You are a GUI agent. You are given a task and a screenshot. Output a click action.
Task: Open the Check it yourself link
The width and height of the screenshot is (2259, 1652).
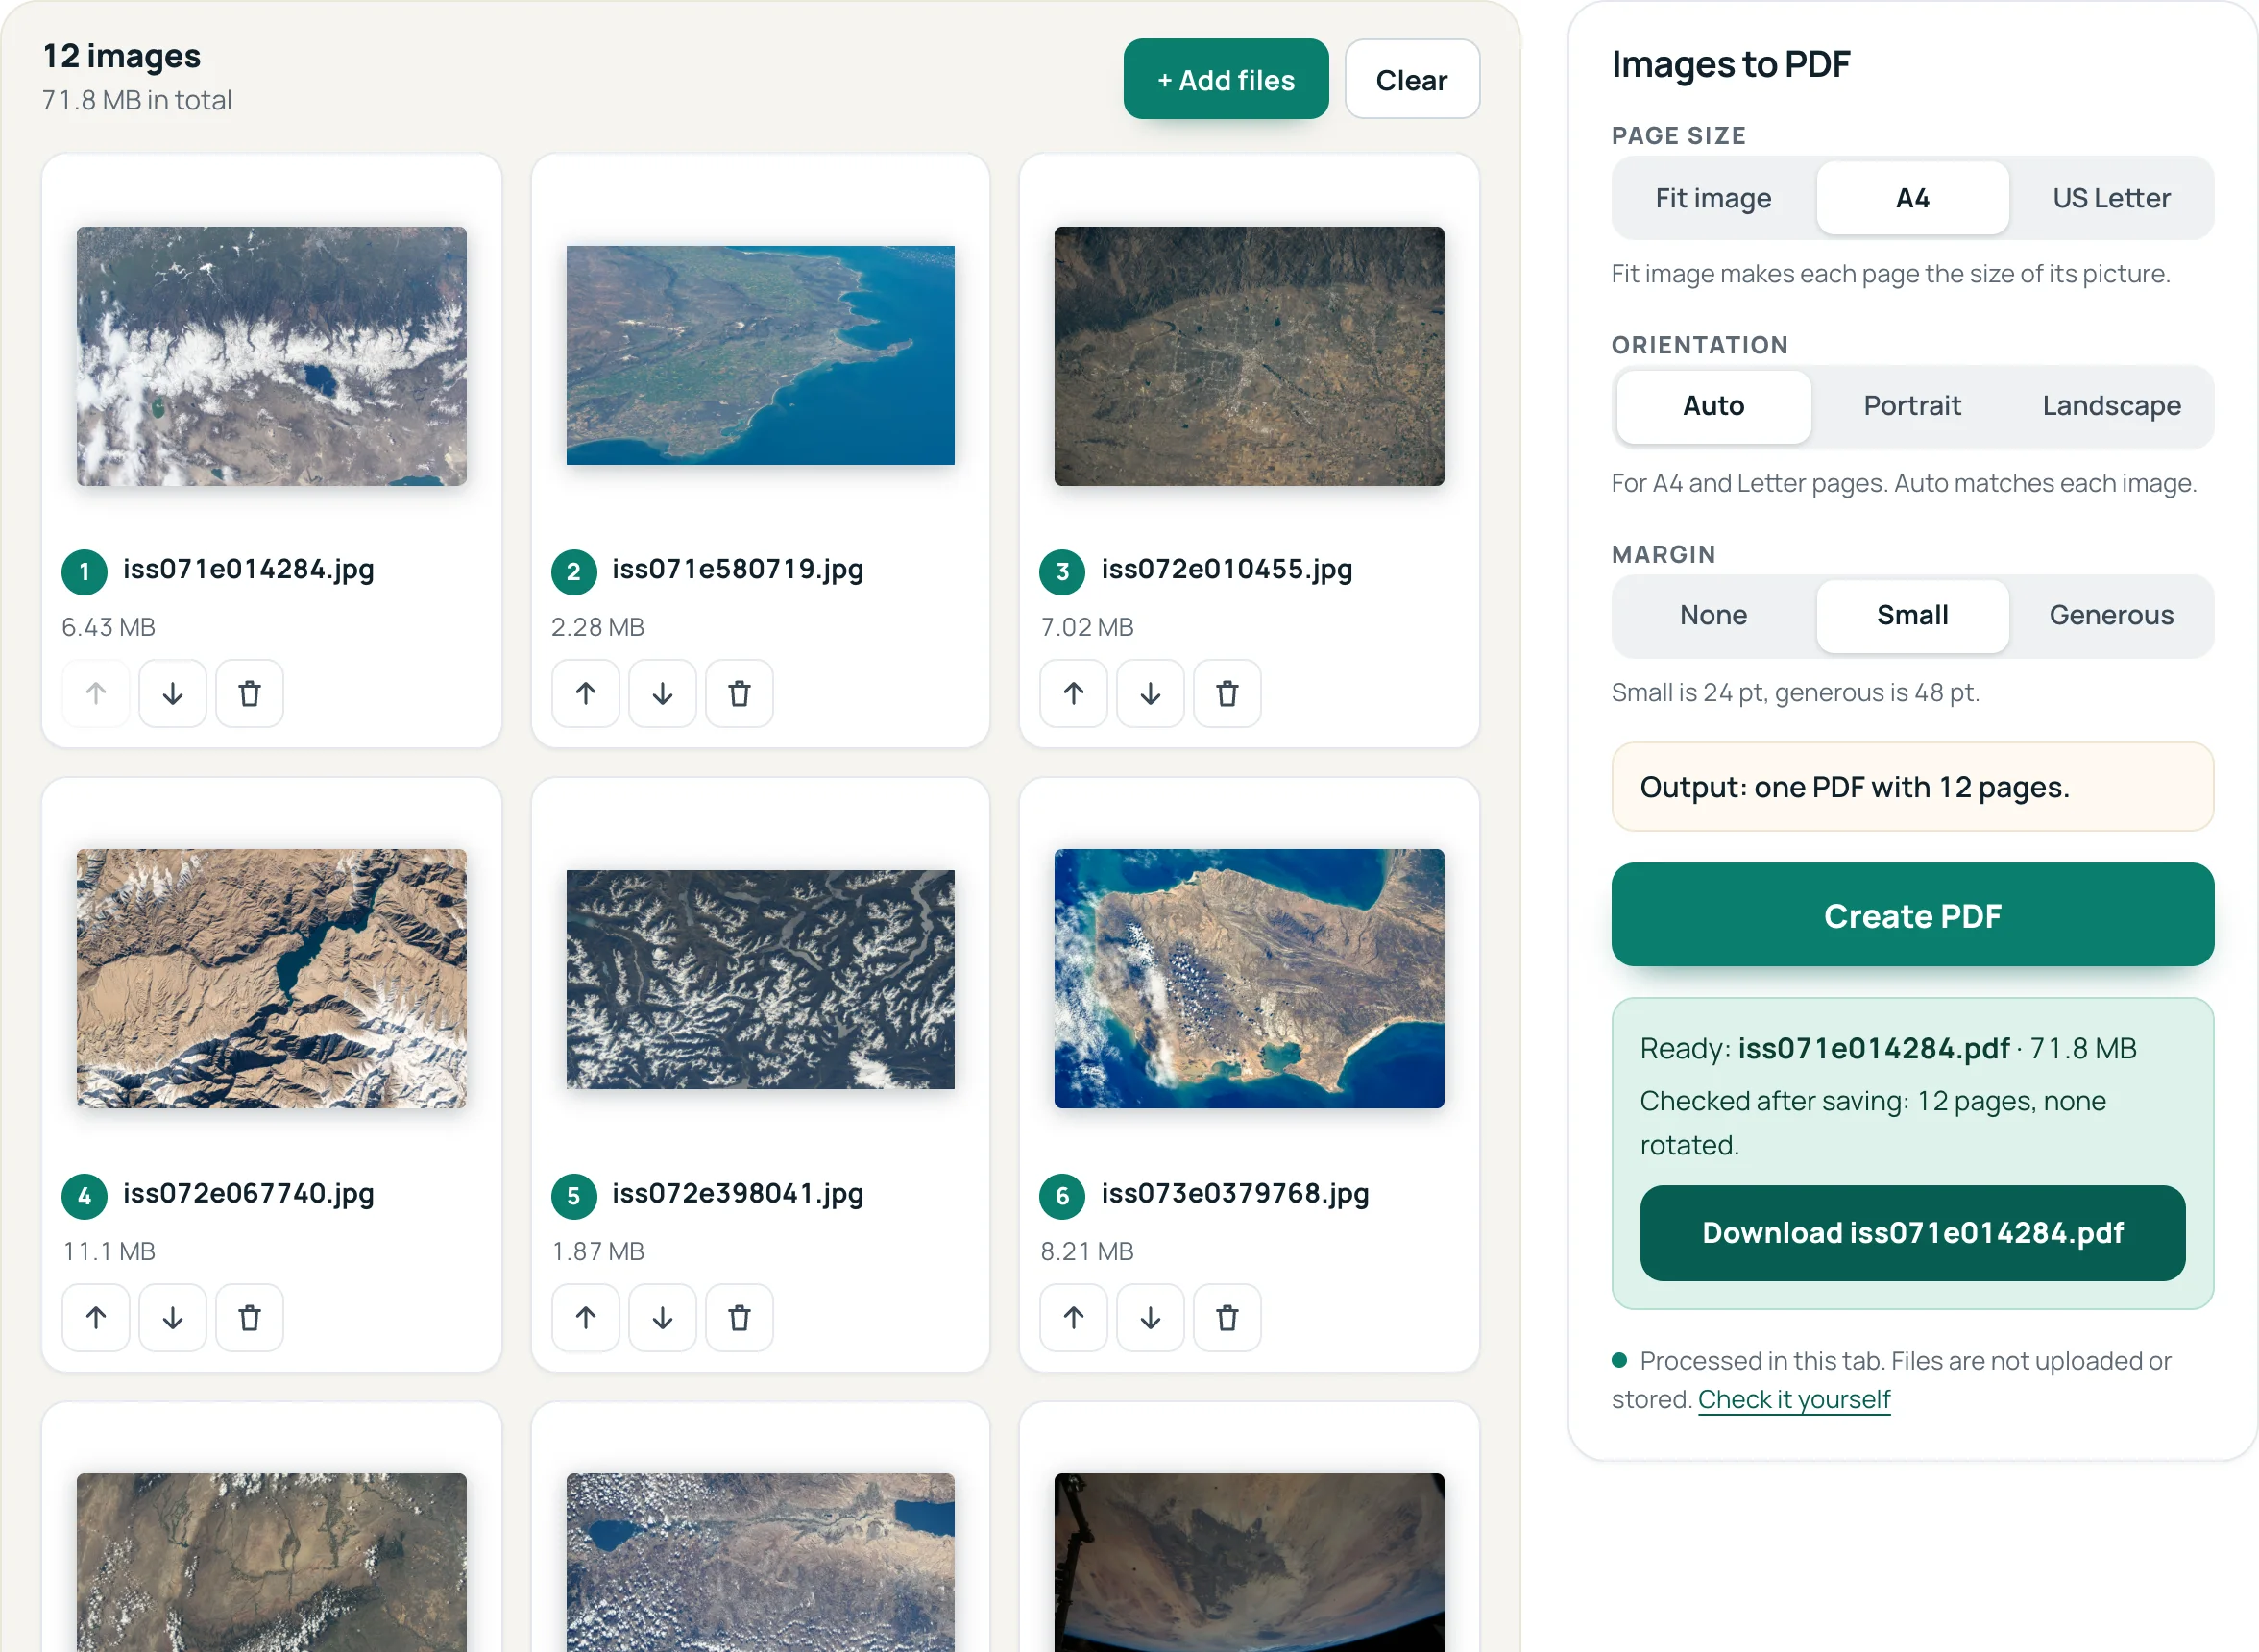(1794, 1399)
